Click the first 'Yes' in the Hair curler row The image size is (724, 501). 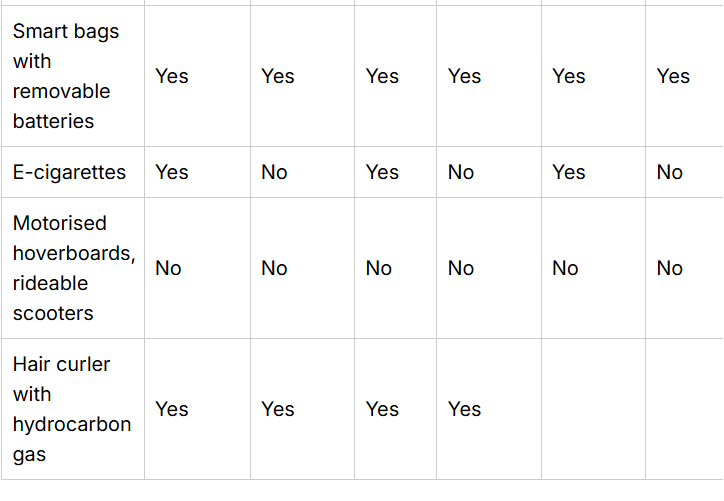click(x=171, y=409)
